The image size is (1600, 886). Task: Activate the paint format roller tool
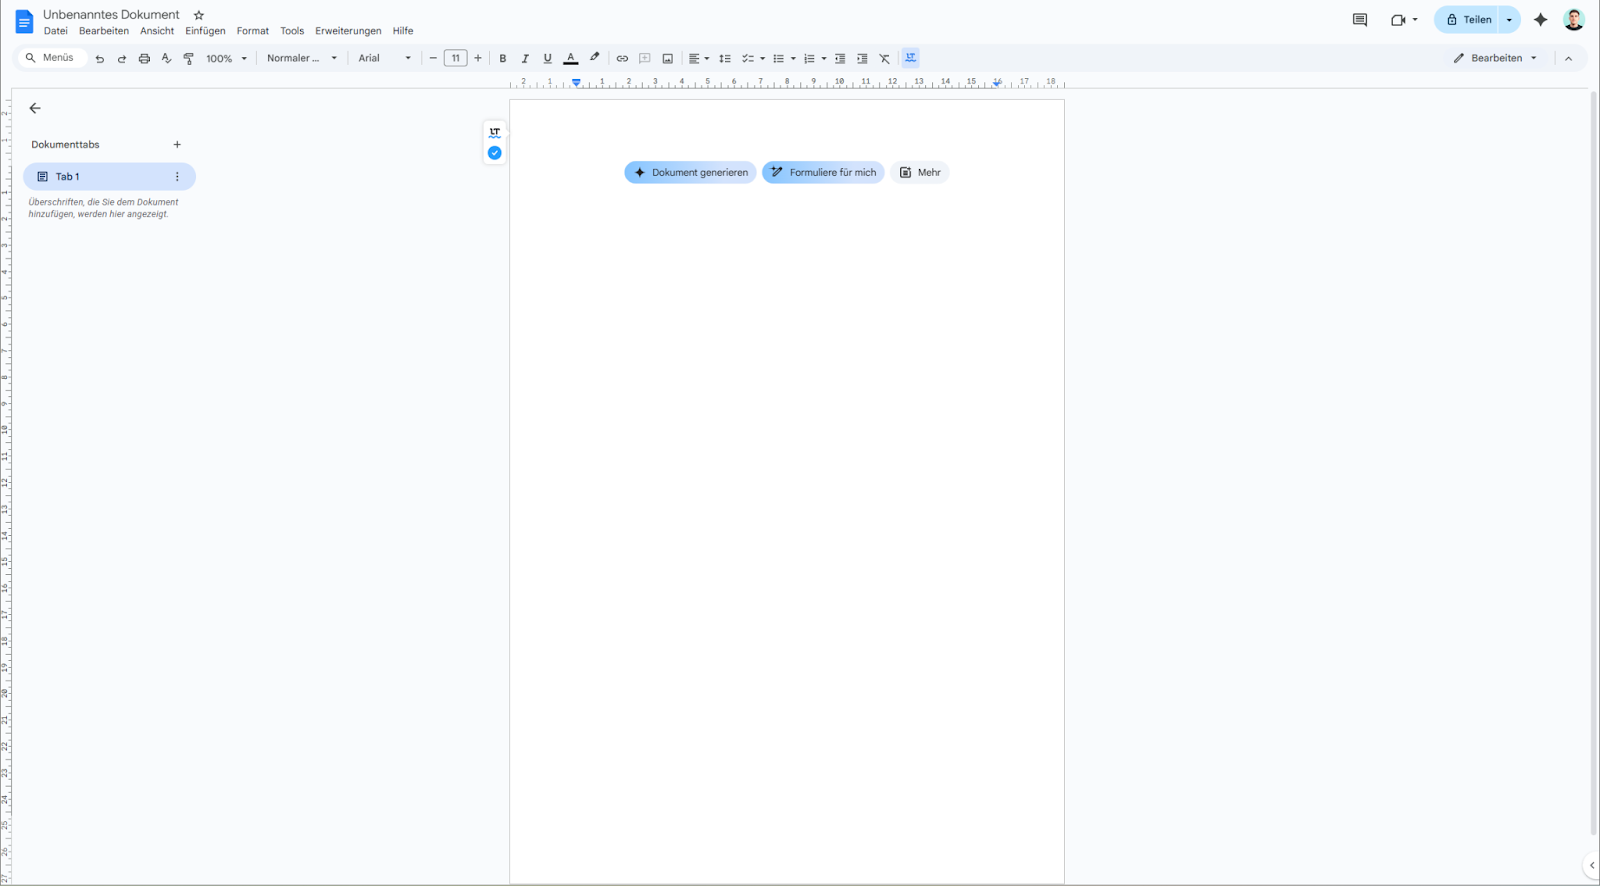tap(189, 59)
